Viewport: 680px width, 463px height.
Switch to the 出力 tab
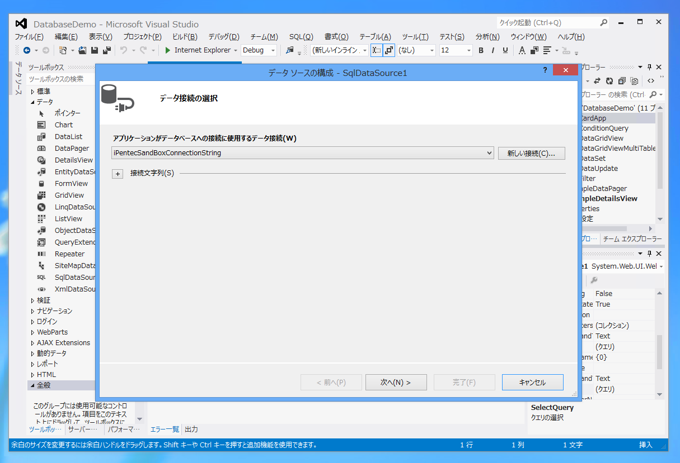(191, 429)
